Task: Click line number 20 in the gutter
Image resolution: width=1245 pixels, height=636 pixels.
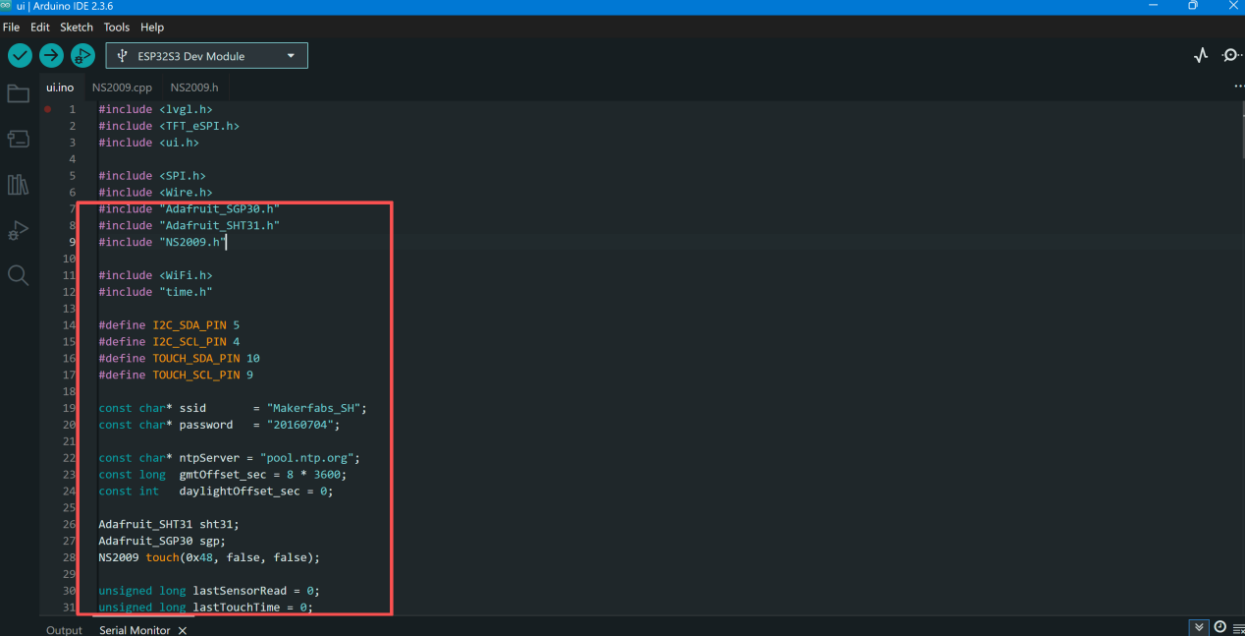Action: [69, 424]
